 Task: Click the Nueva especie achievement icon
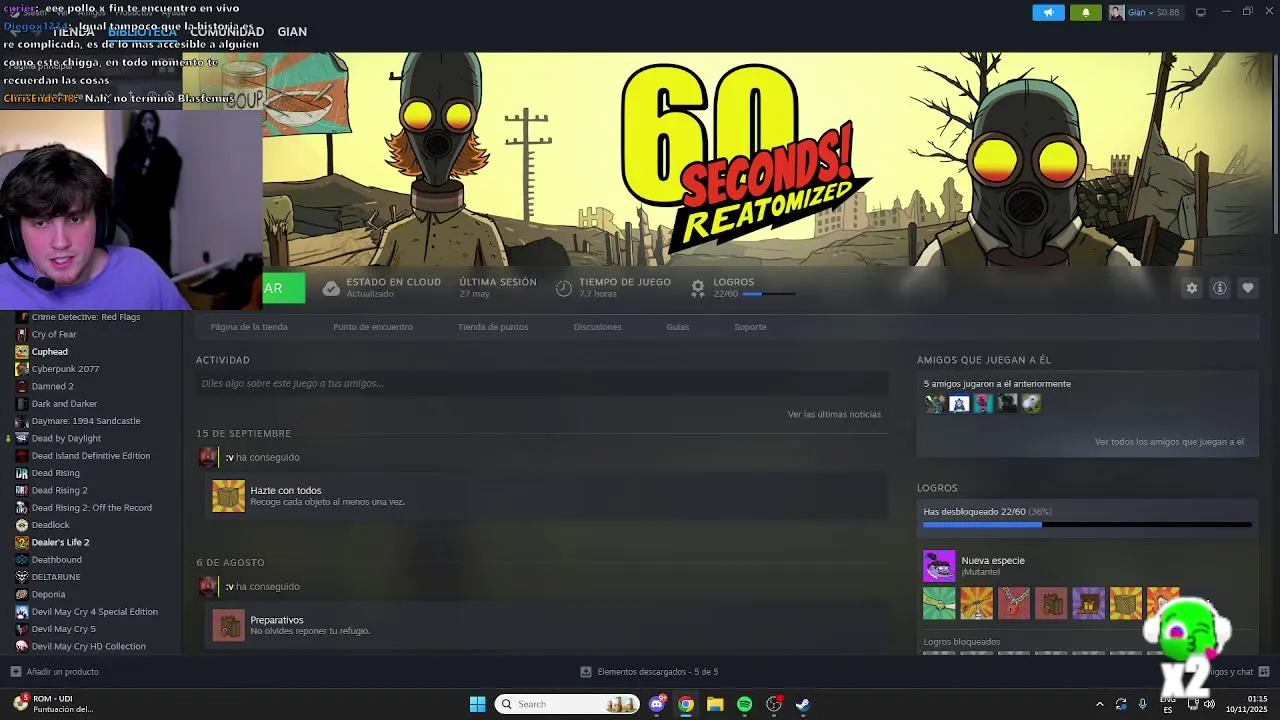click(939, 566)
